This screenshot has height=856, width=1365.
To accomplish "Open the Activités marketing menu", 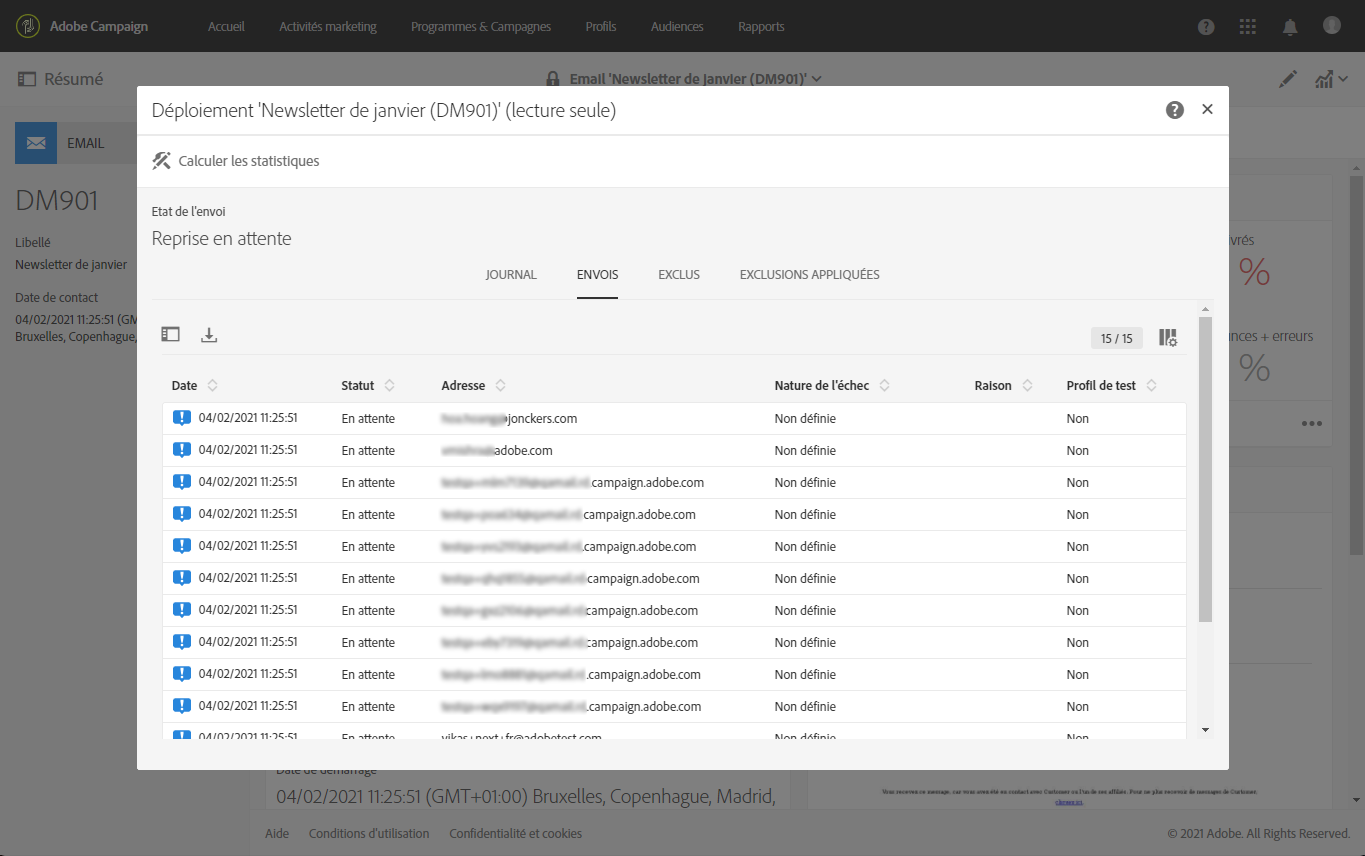I will pos(328,27).
